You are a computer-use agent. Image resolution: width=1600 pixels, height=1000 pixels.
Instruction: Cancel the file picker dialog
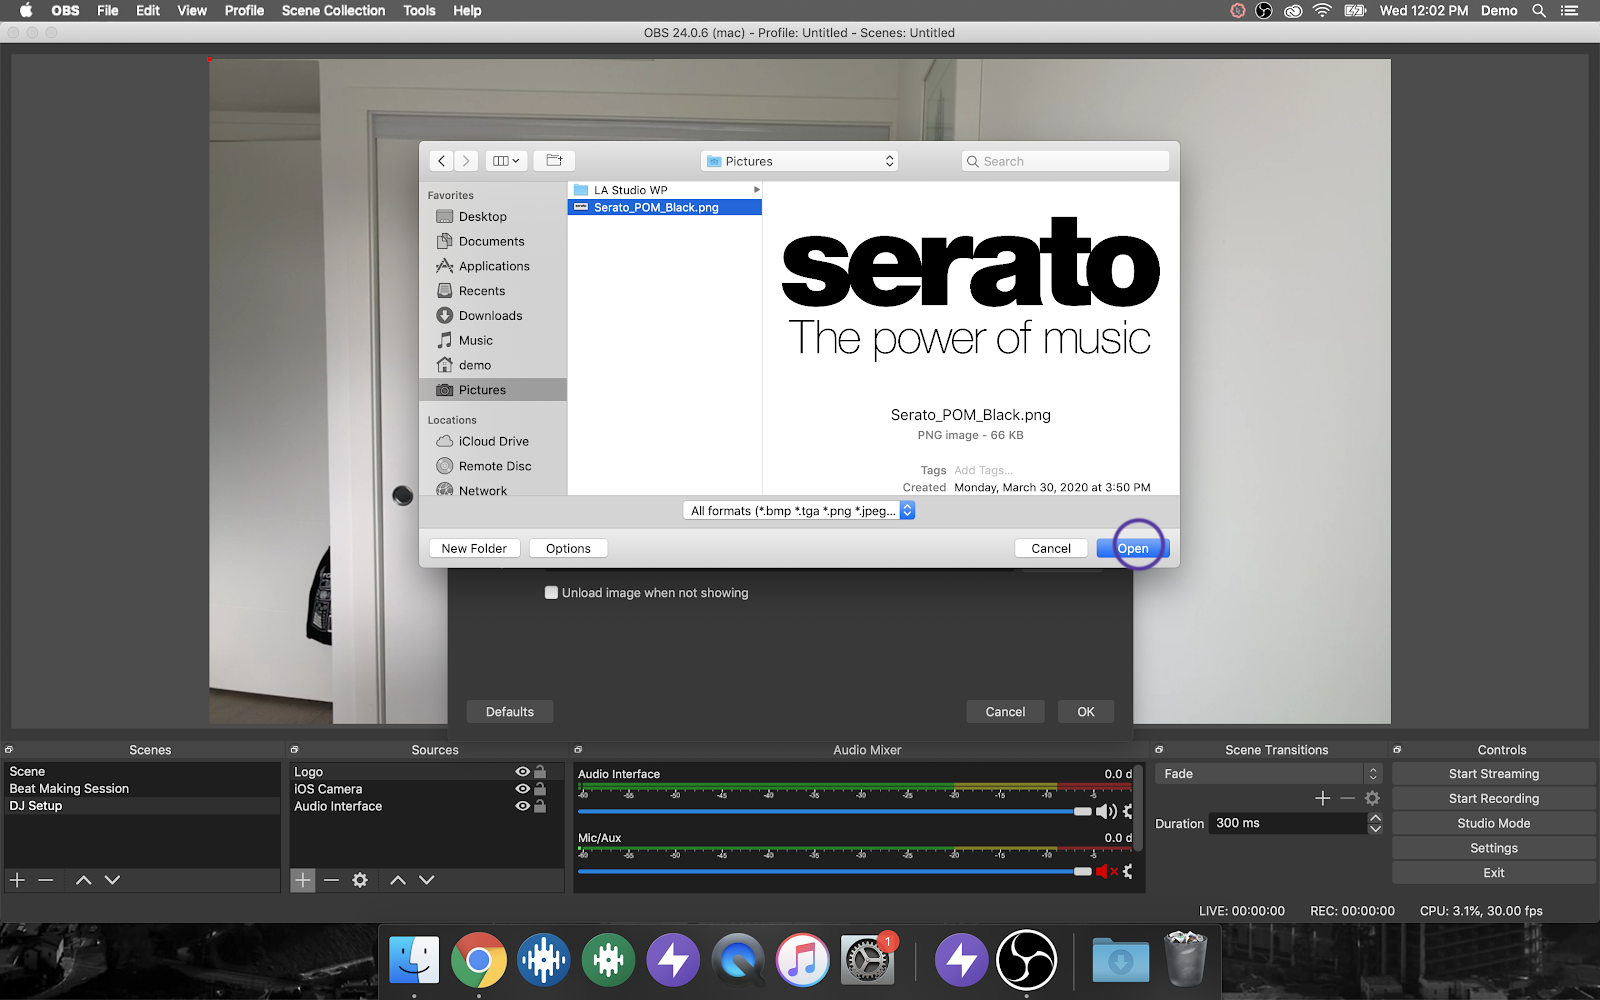coord(1051,548)
